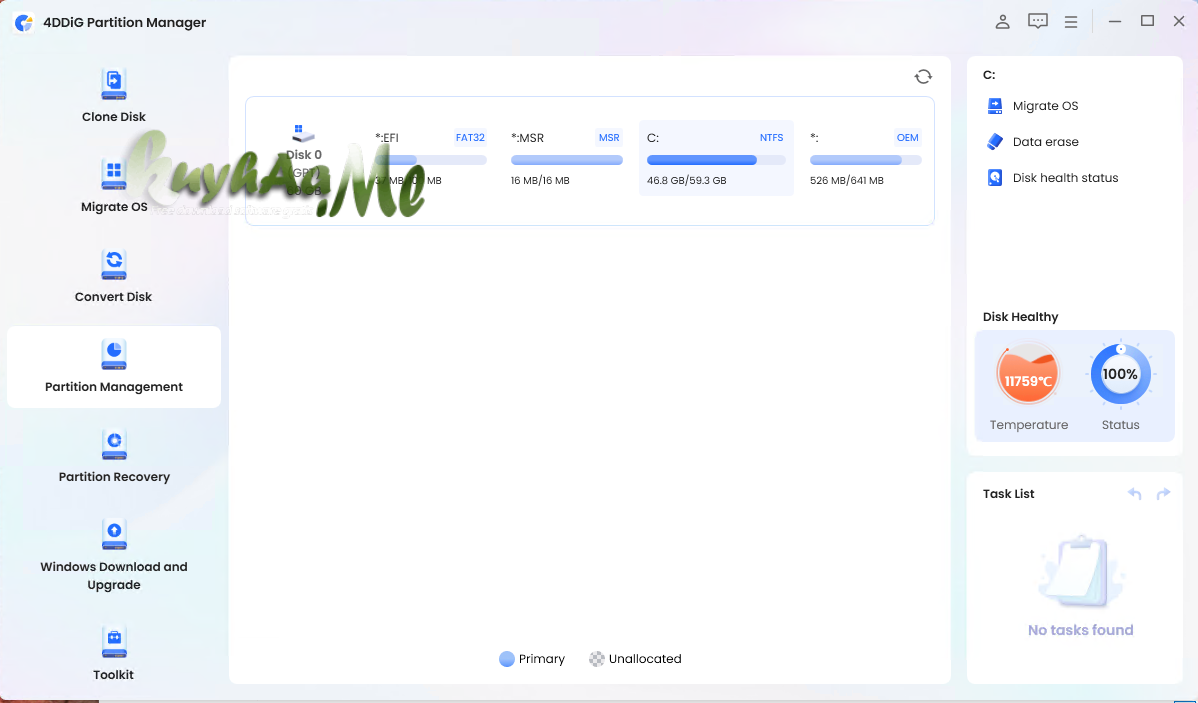This screenshot has height=703, width=1198.
Task: Open Clone Disk label in sidebar
Action: tap(114, 117)
